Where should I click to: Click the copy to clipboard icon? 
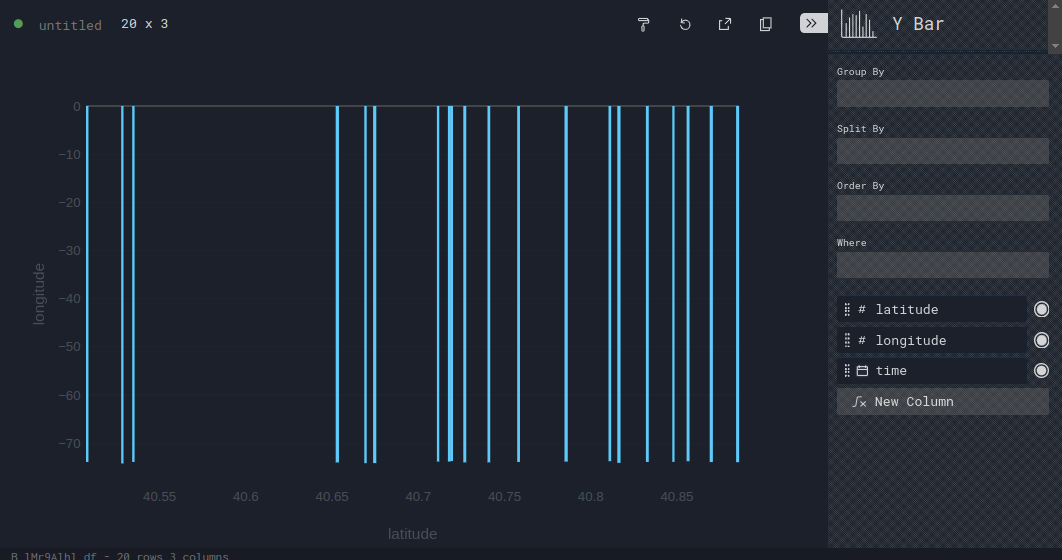coord(765,24)
